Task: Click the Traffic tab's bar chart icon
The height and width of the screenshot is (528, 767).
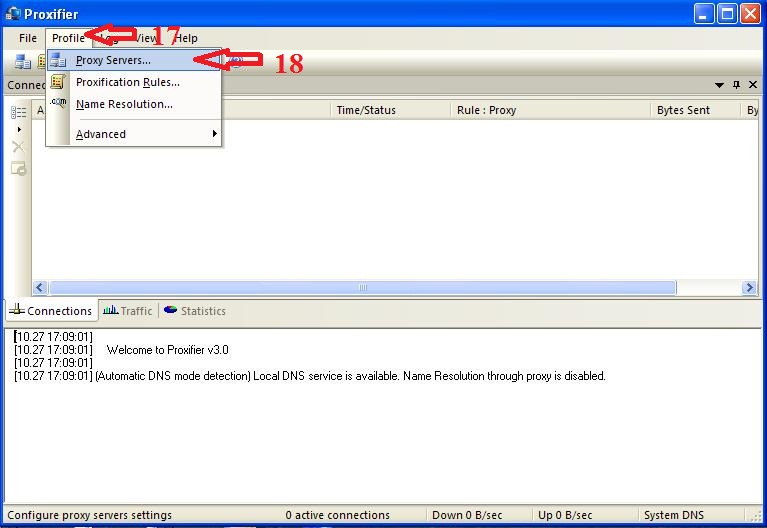Action: (x=111, y=310)
